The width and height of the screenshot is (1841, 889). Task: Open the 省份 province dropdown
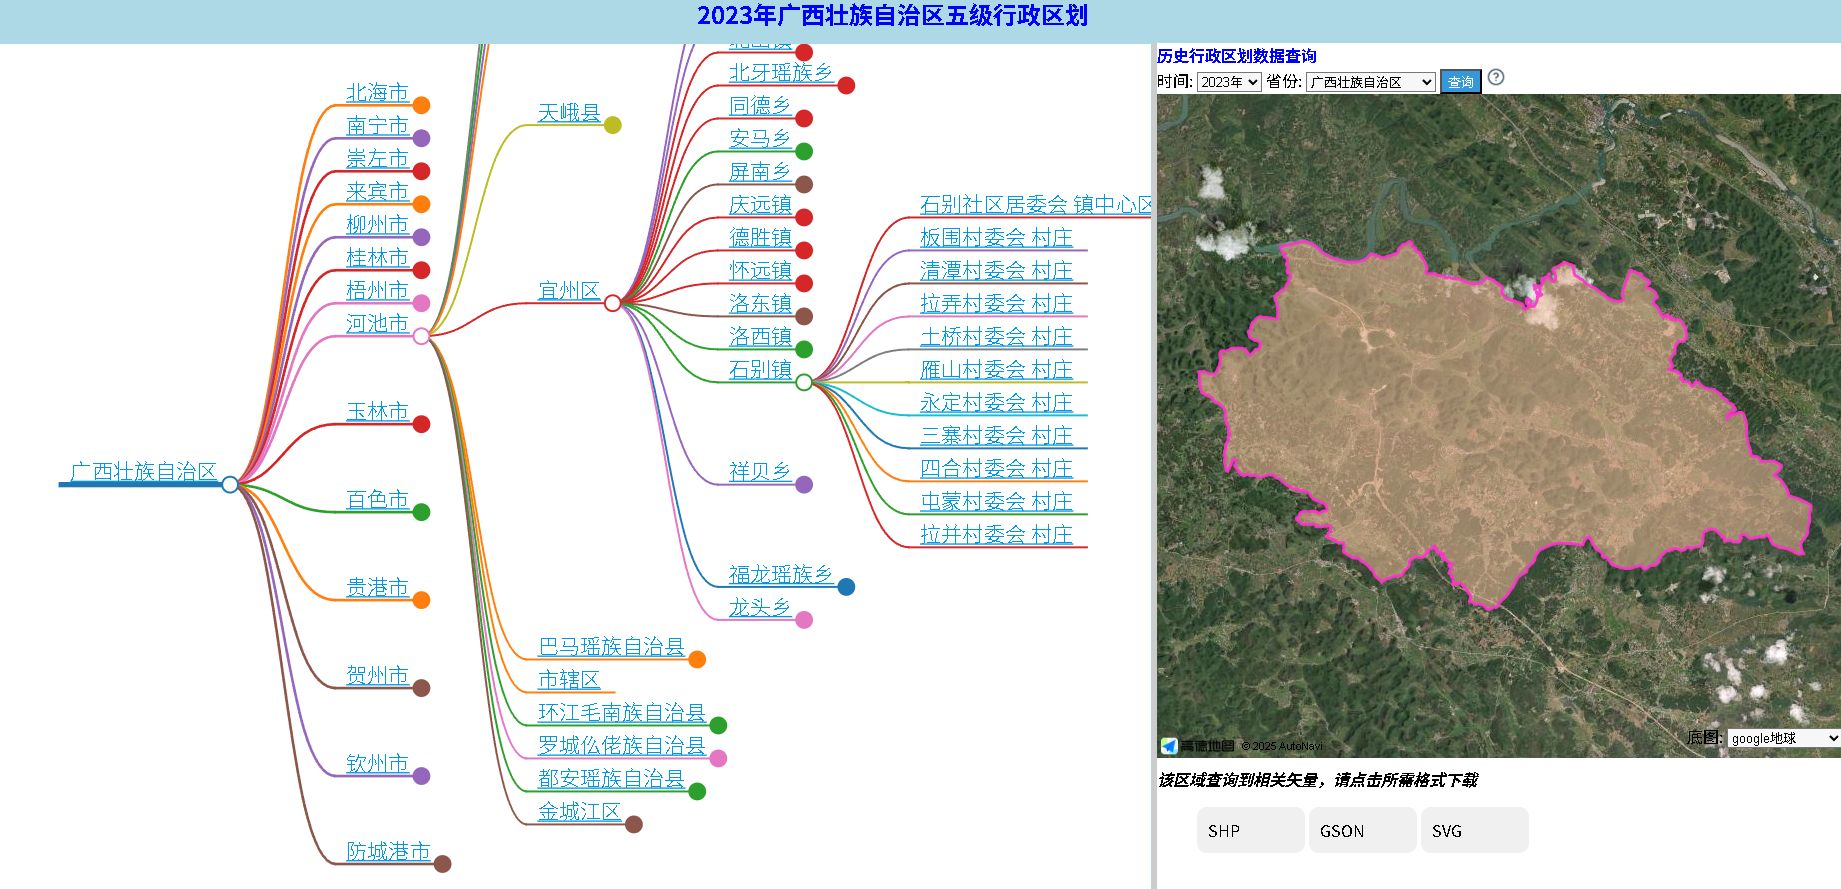(x=1370, y=82)
